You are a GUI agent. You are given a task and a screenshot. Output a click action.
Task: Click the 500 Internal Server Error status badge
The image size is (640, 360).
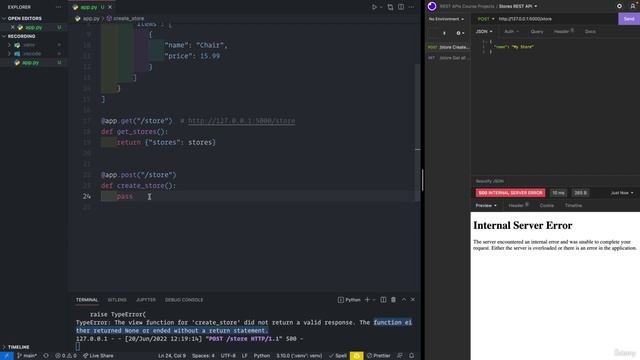(510, 193)
